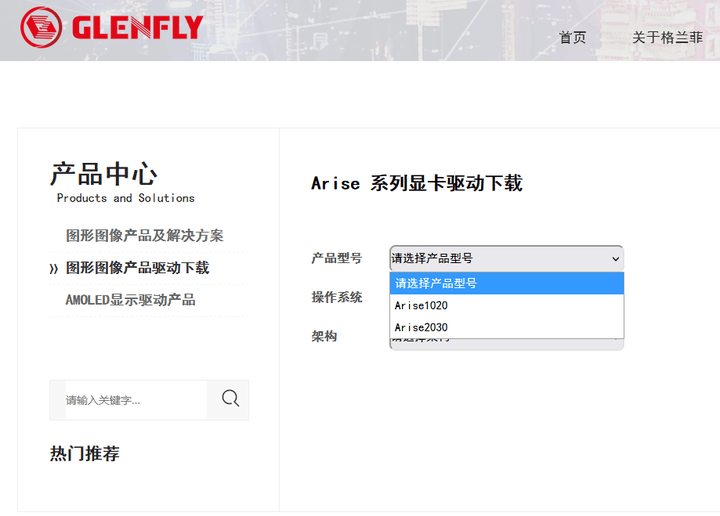Open the 首页 navigation item
The width and height of the screenshot is (720, 516).
pyautogui.click(x=572, y=37)
